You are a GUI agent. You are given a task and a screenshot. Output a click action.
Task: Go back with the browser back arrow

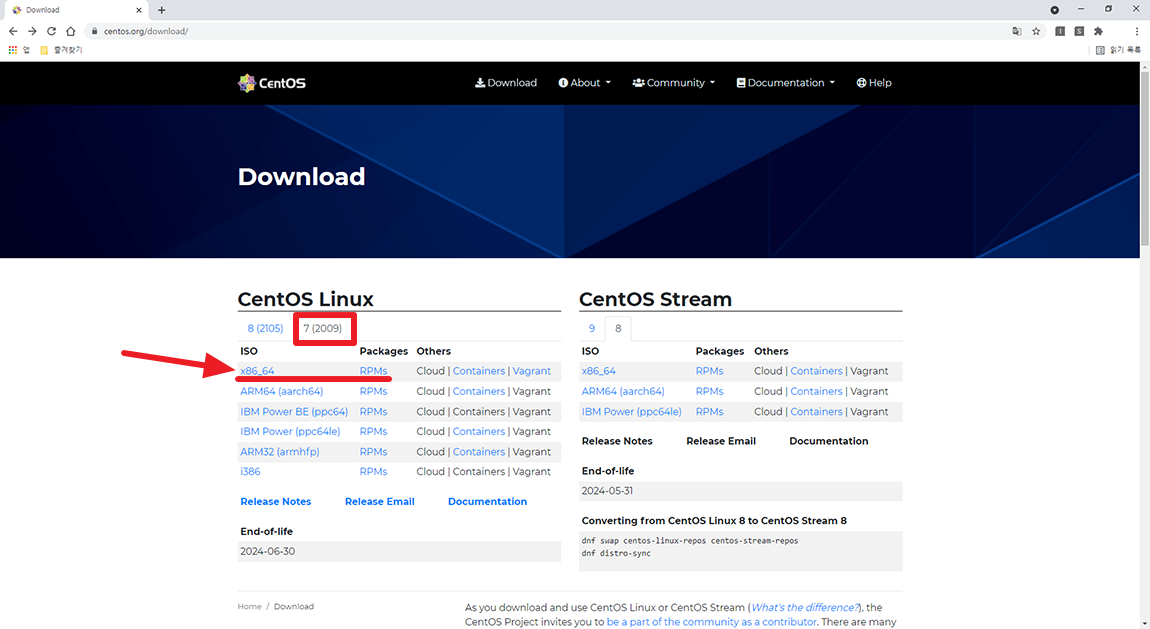click(x=13, y=32)
